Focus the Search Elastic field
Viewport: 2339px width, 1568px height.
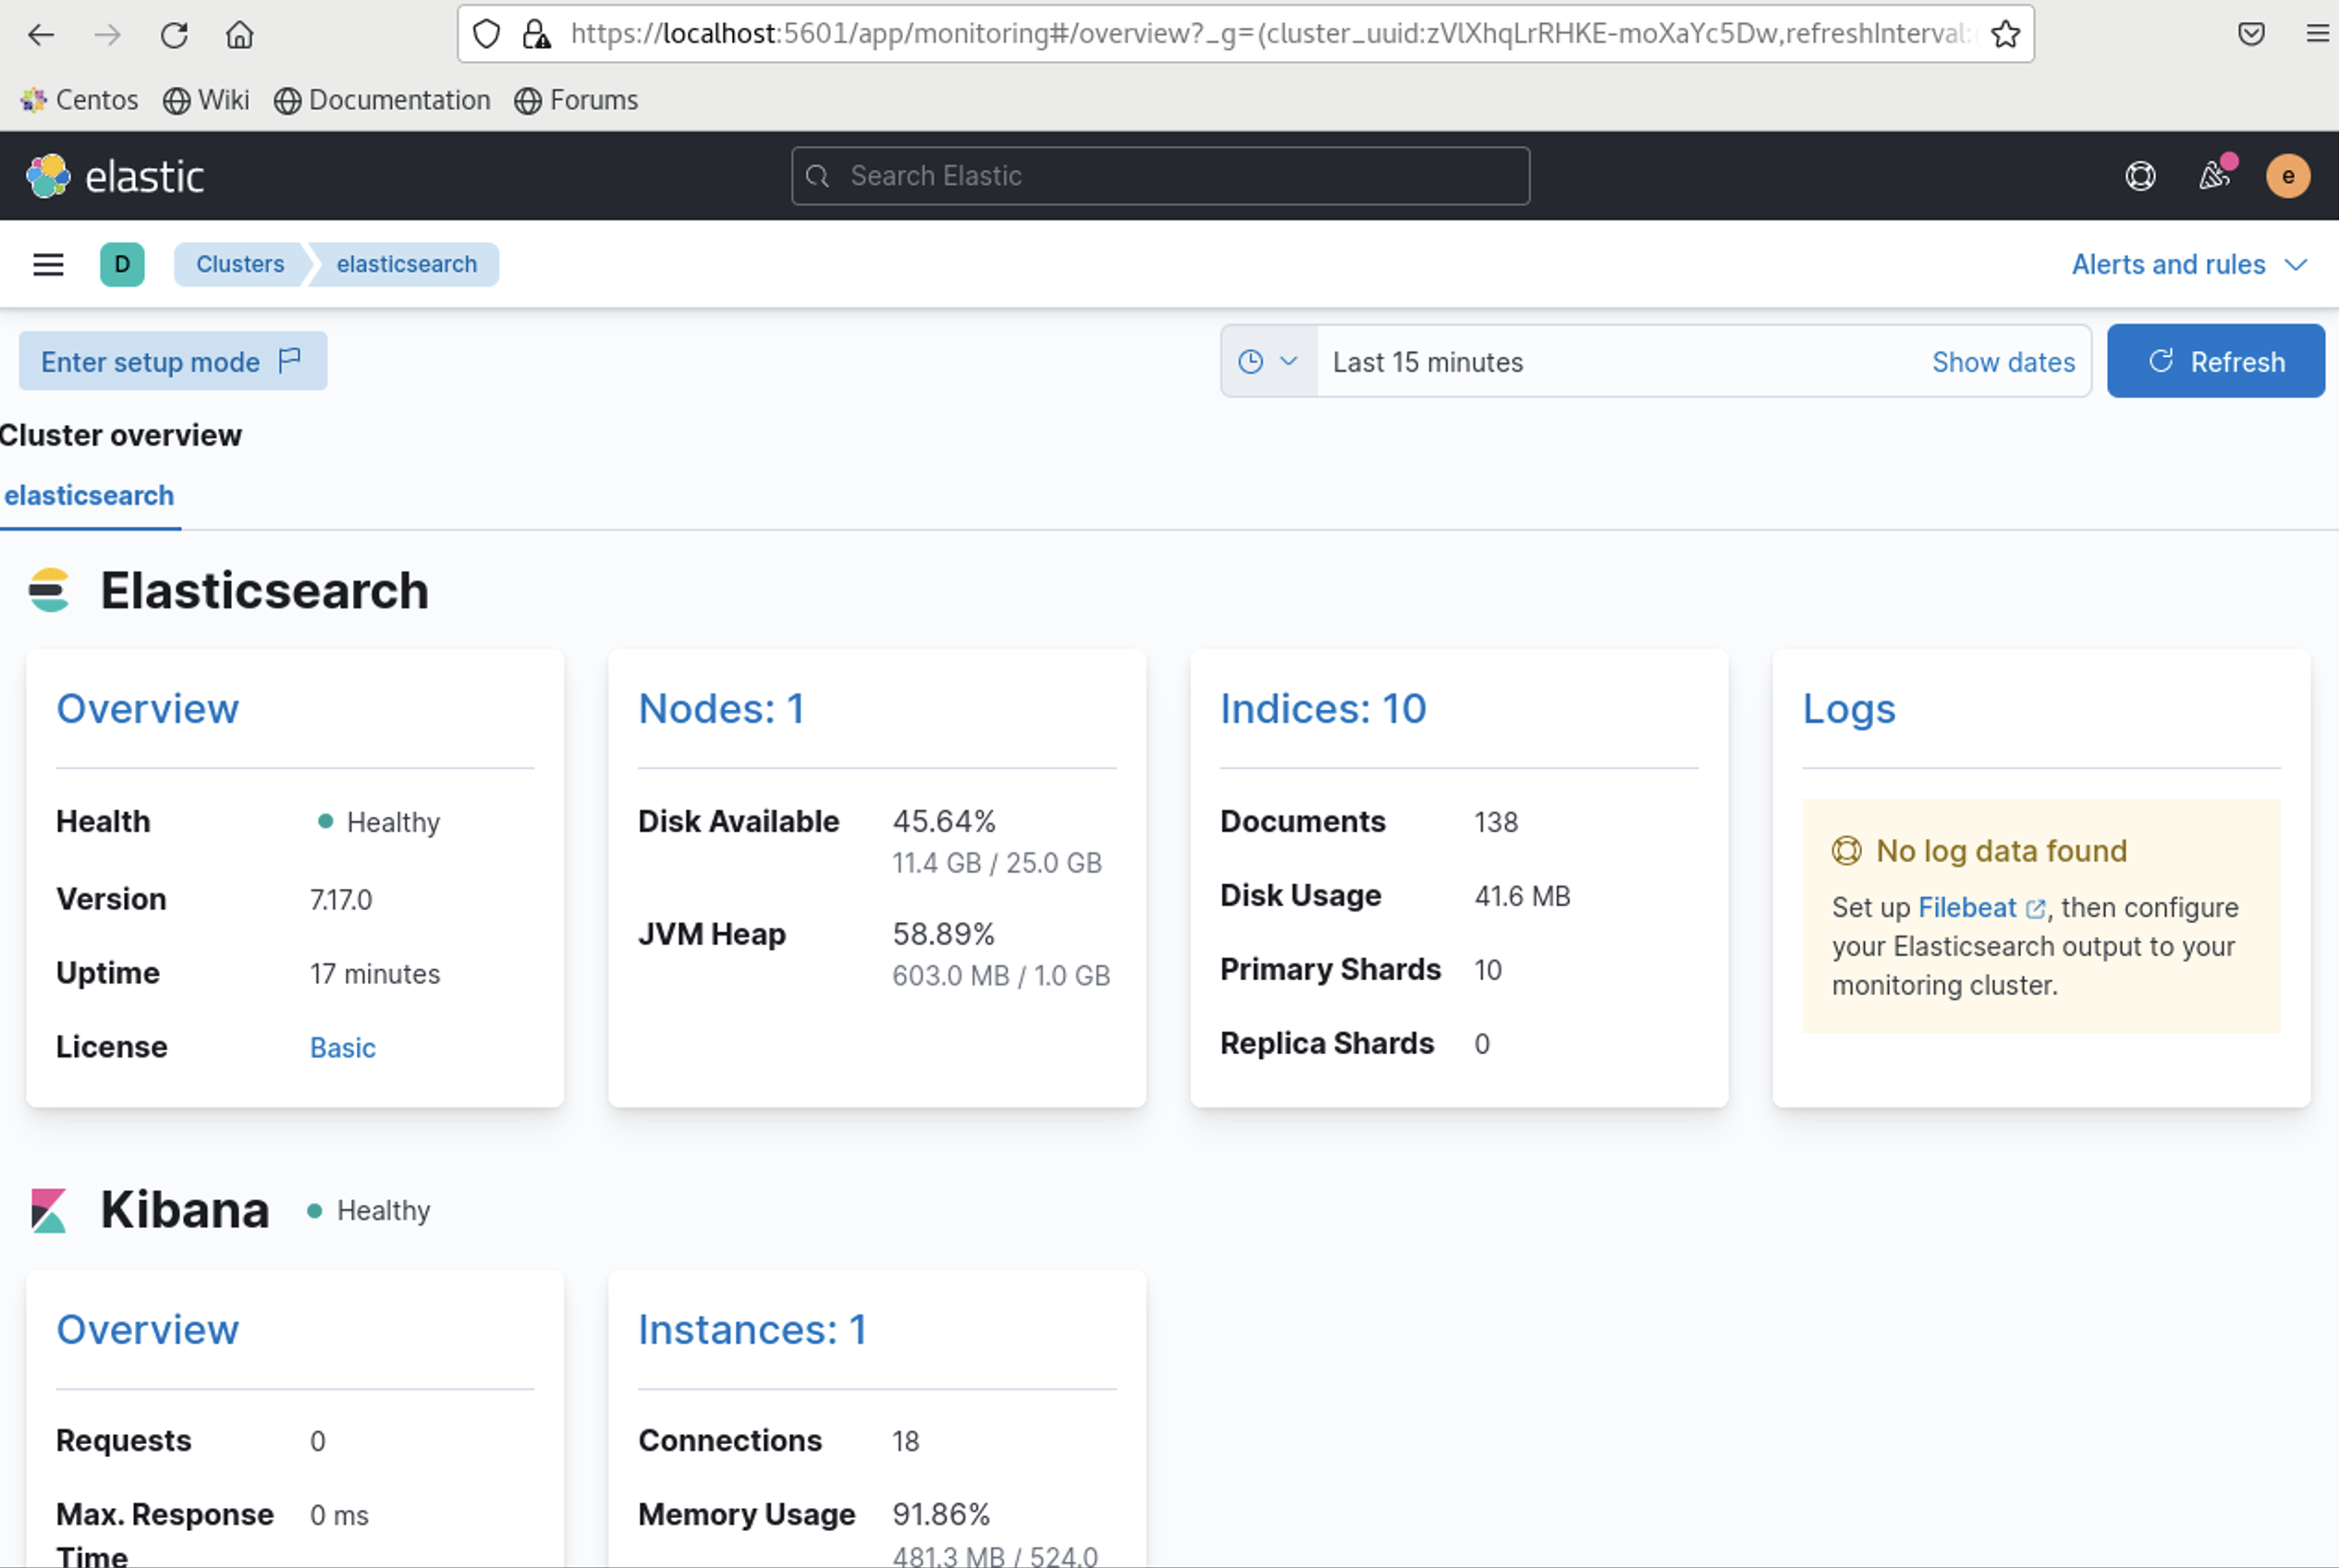coord(1160,177)
